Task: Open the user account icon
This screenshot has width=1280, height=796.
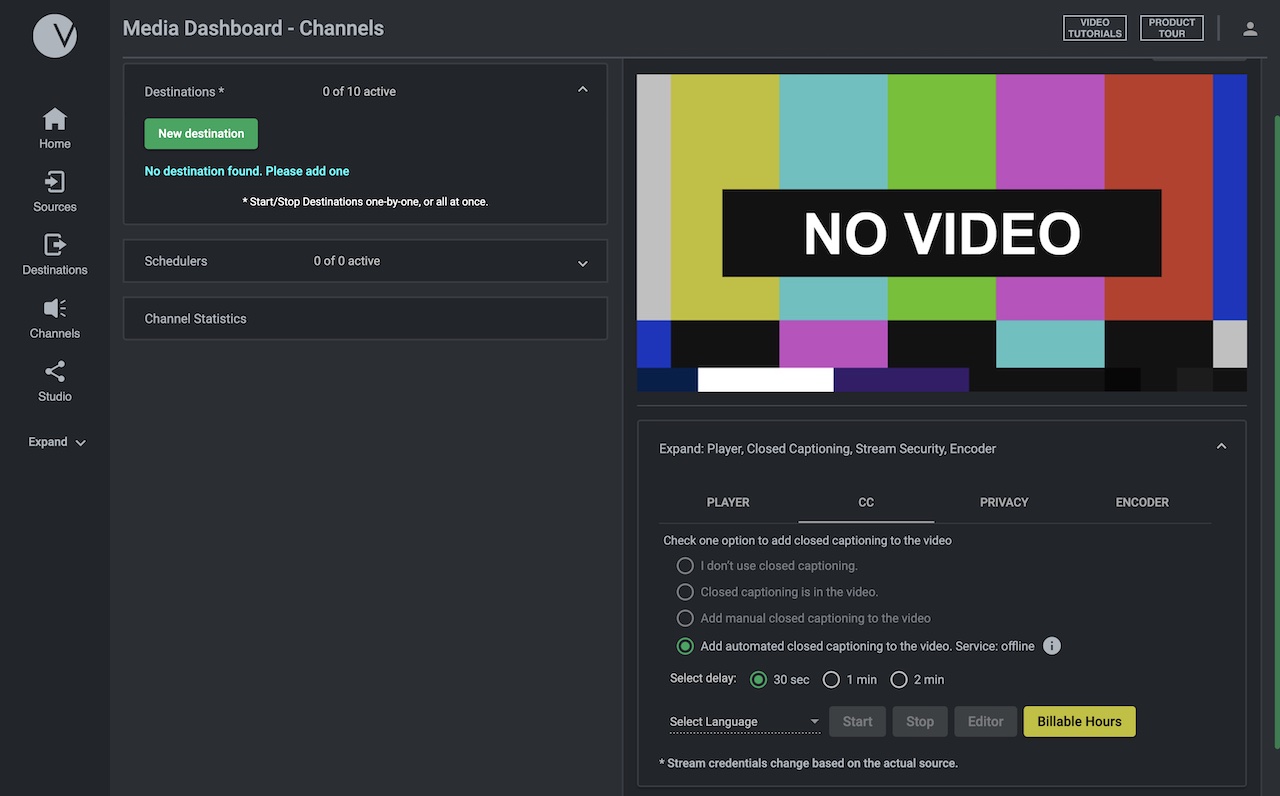Action: coord(1250,28)
